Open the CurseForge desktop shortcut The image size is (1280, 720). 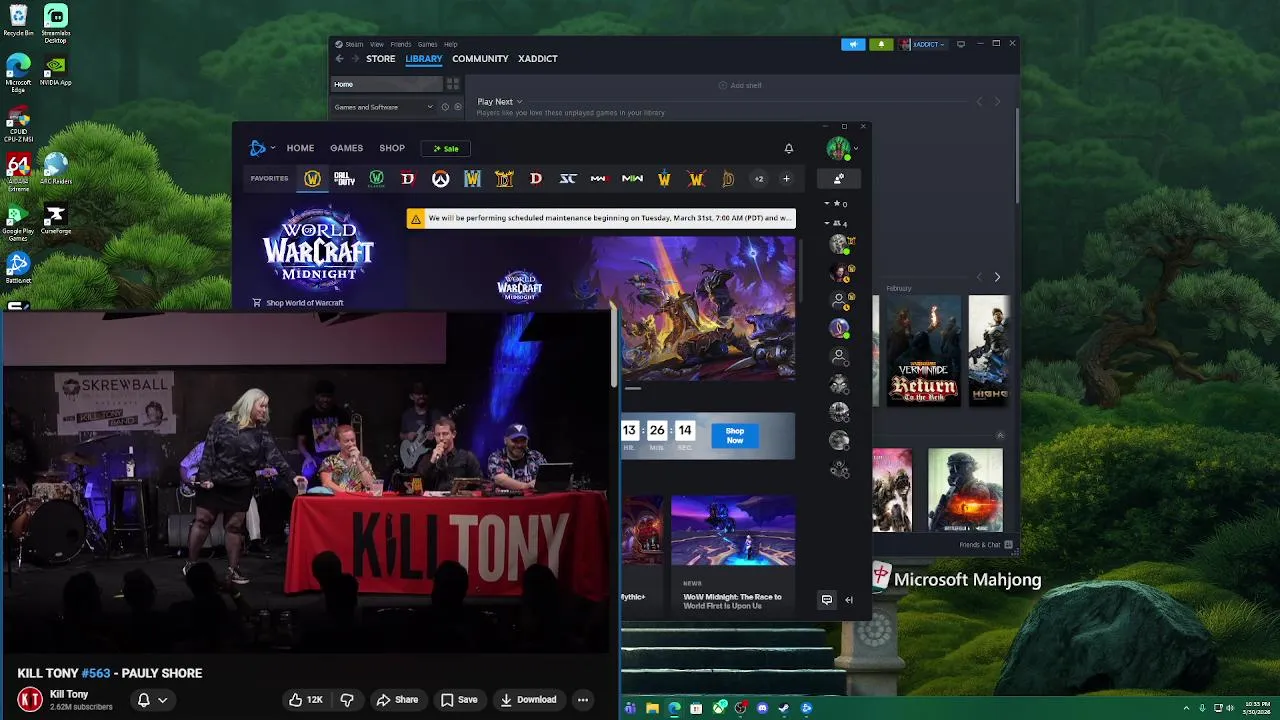coord(56,221)
